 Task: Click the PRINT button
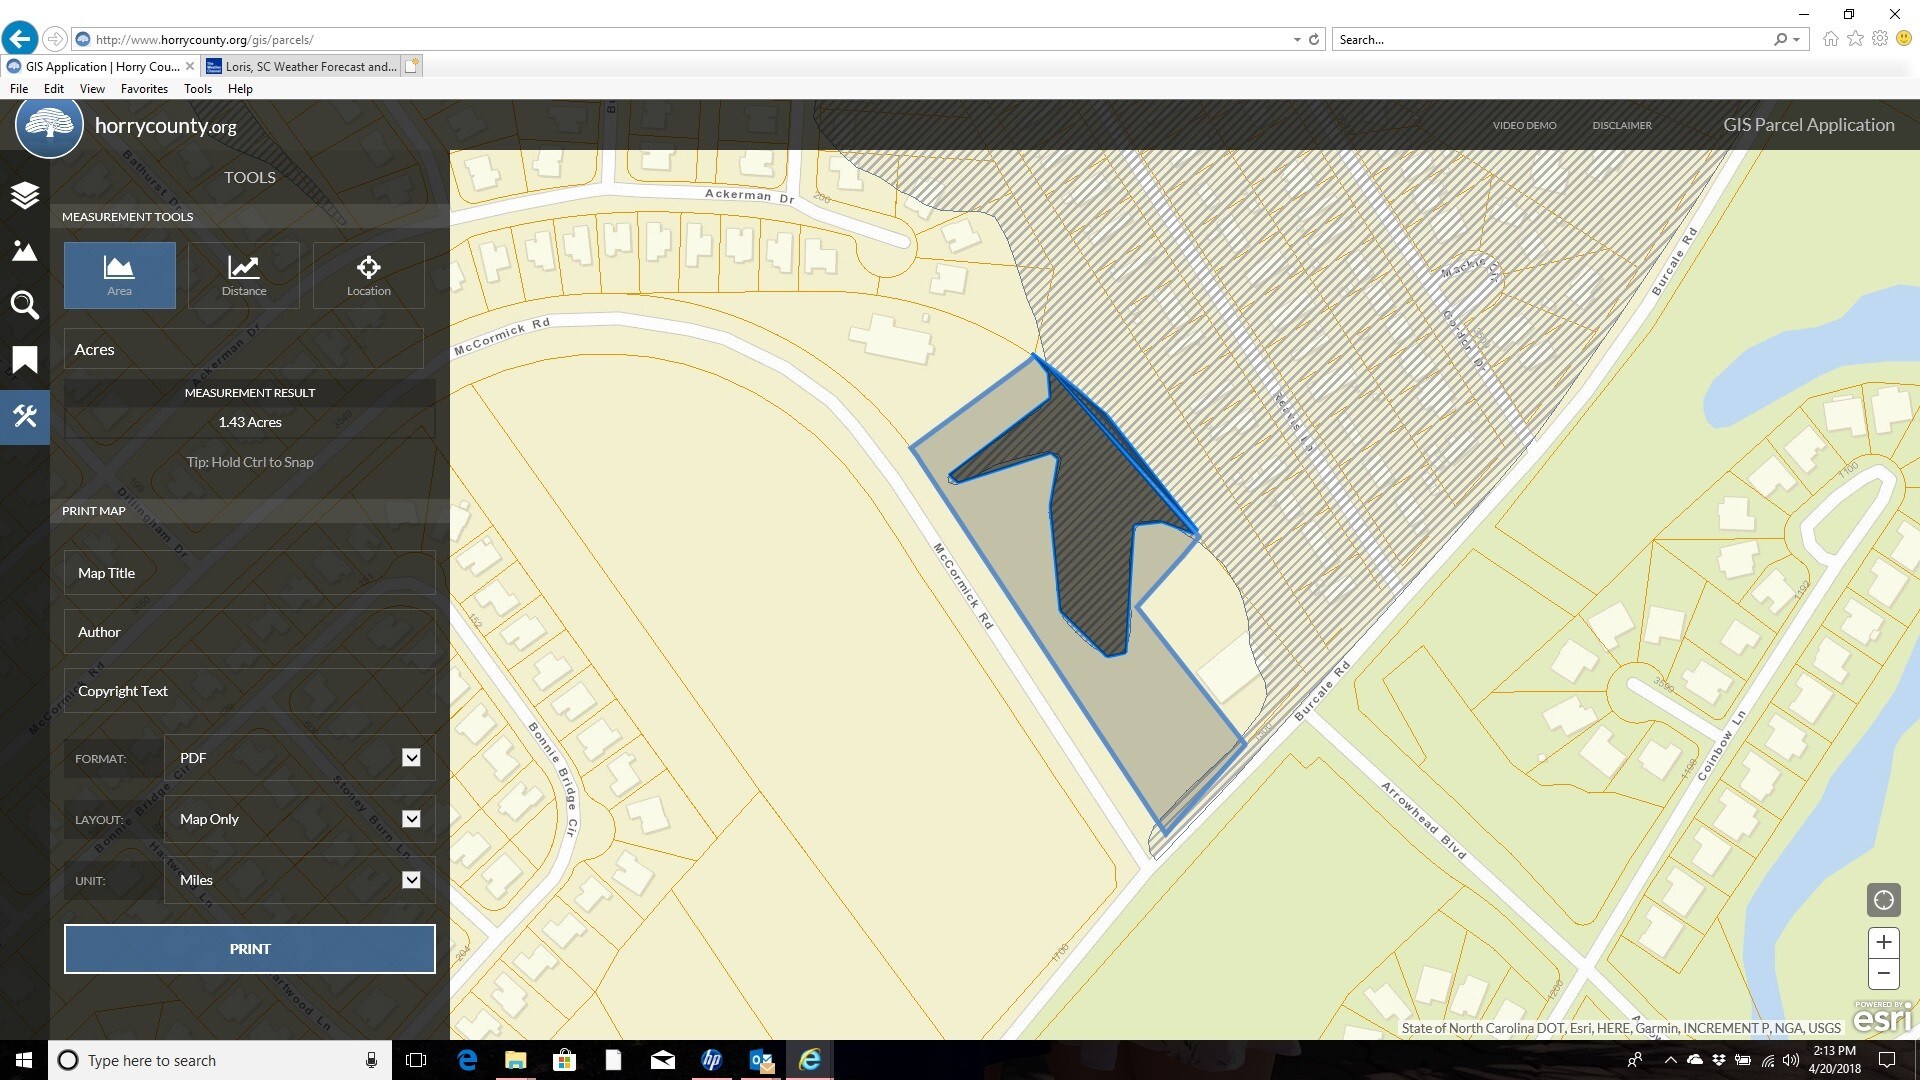(249, 948)
